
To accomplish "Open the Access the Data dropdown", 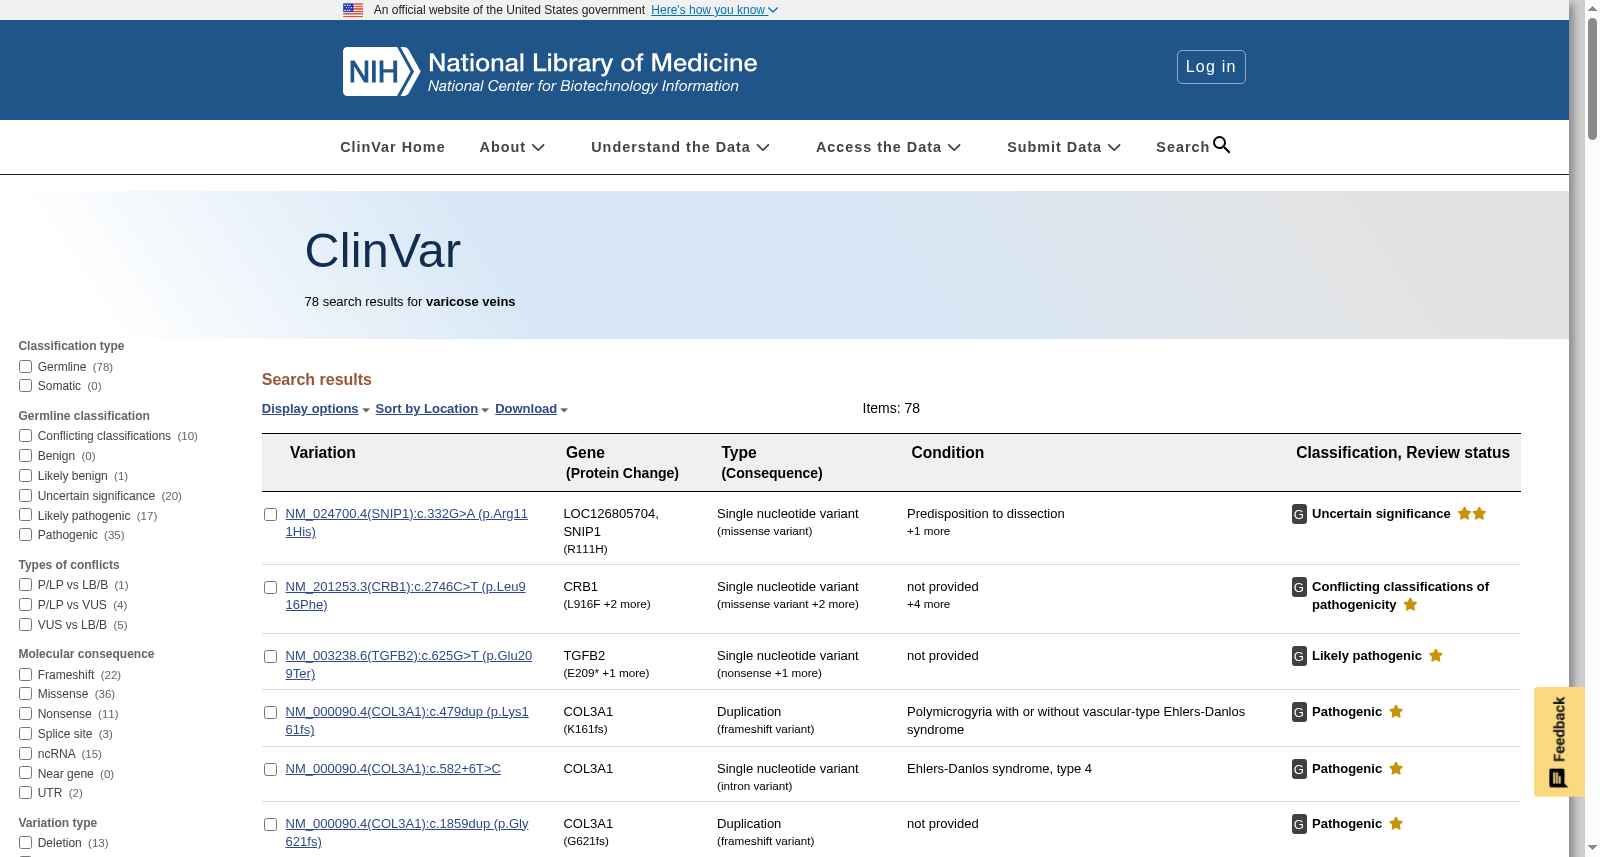I will tap(888, 147).
